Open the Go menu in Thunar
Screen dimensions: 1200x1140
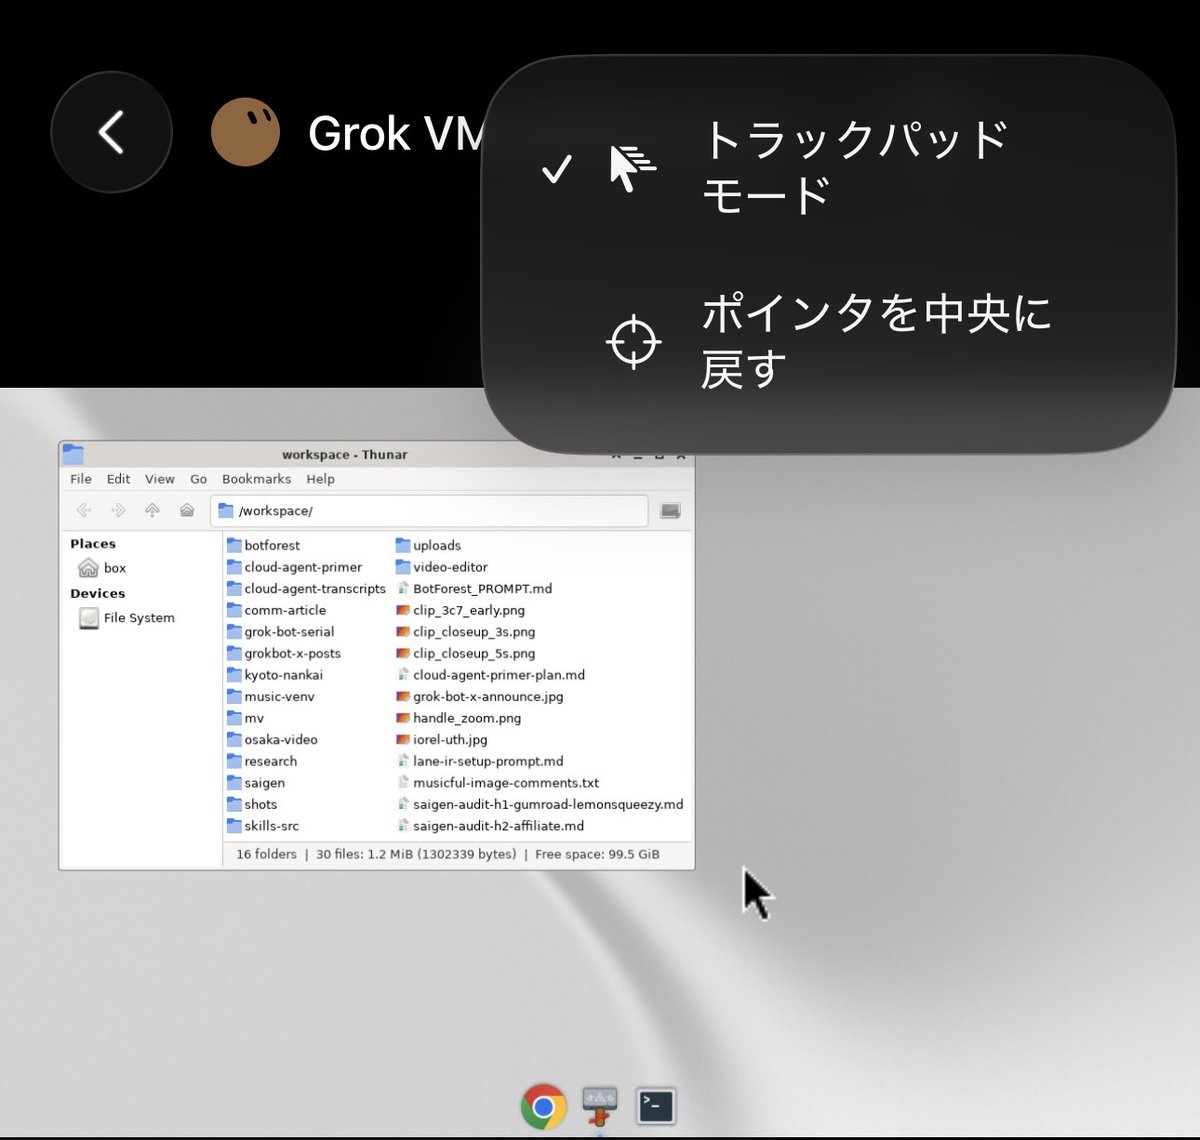point(198,479)
